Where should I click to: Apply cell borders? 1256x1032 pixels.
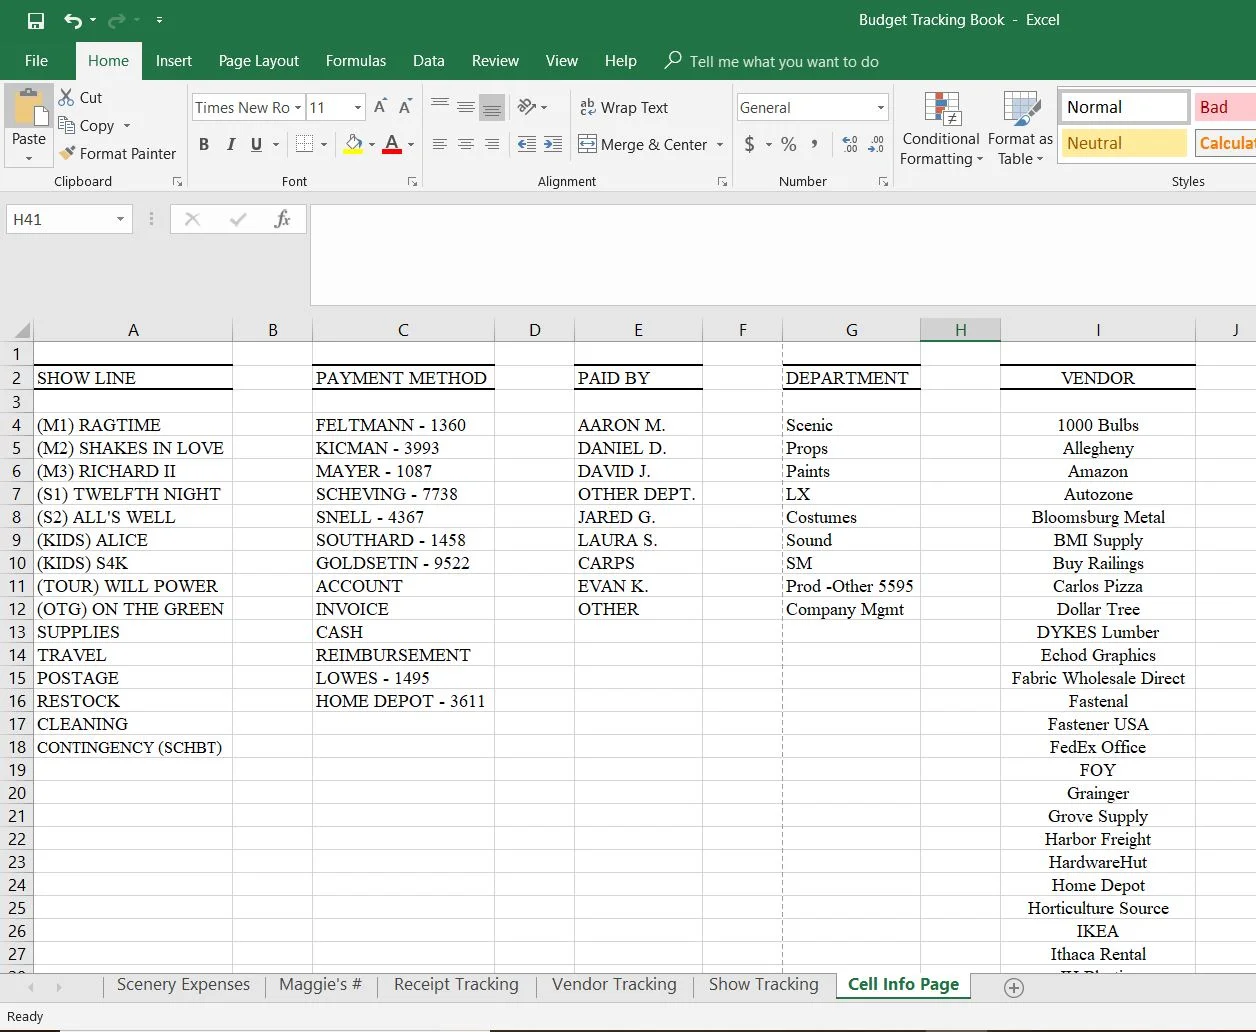coord(305,144)
